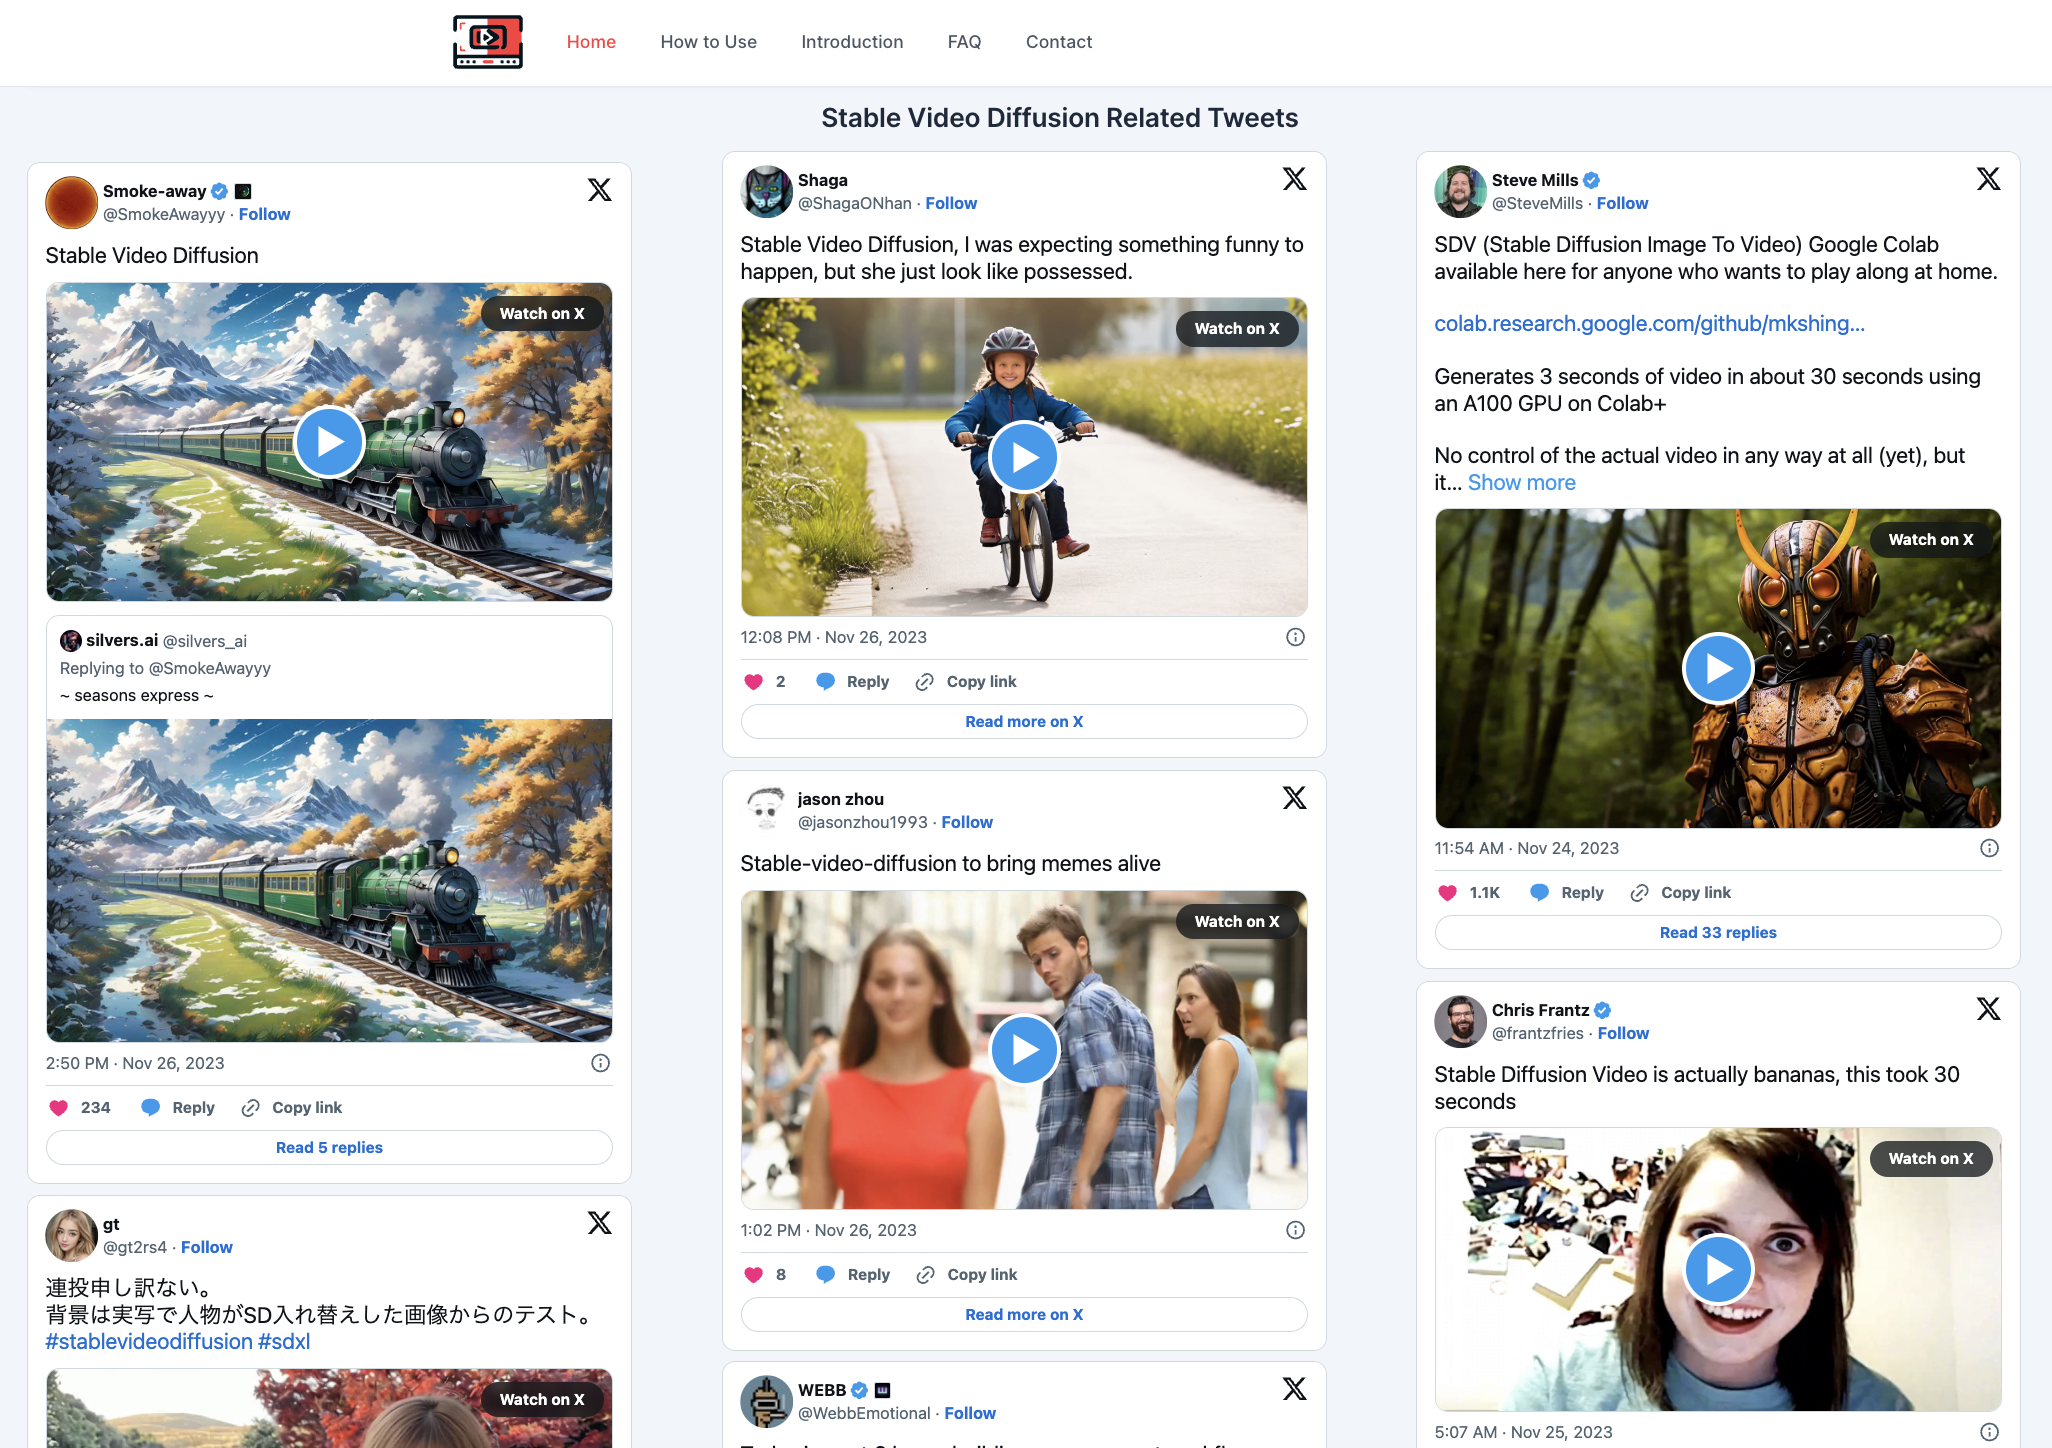2052x1448 pixels.
Task: Click X logo on Smoke-away tweet
Action: (599, 190)
